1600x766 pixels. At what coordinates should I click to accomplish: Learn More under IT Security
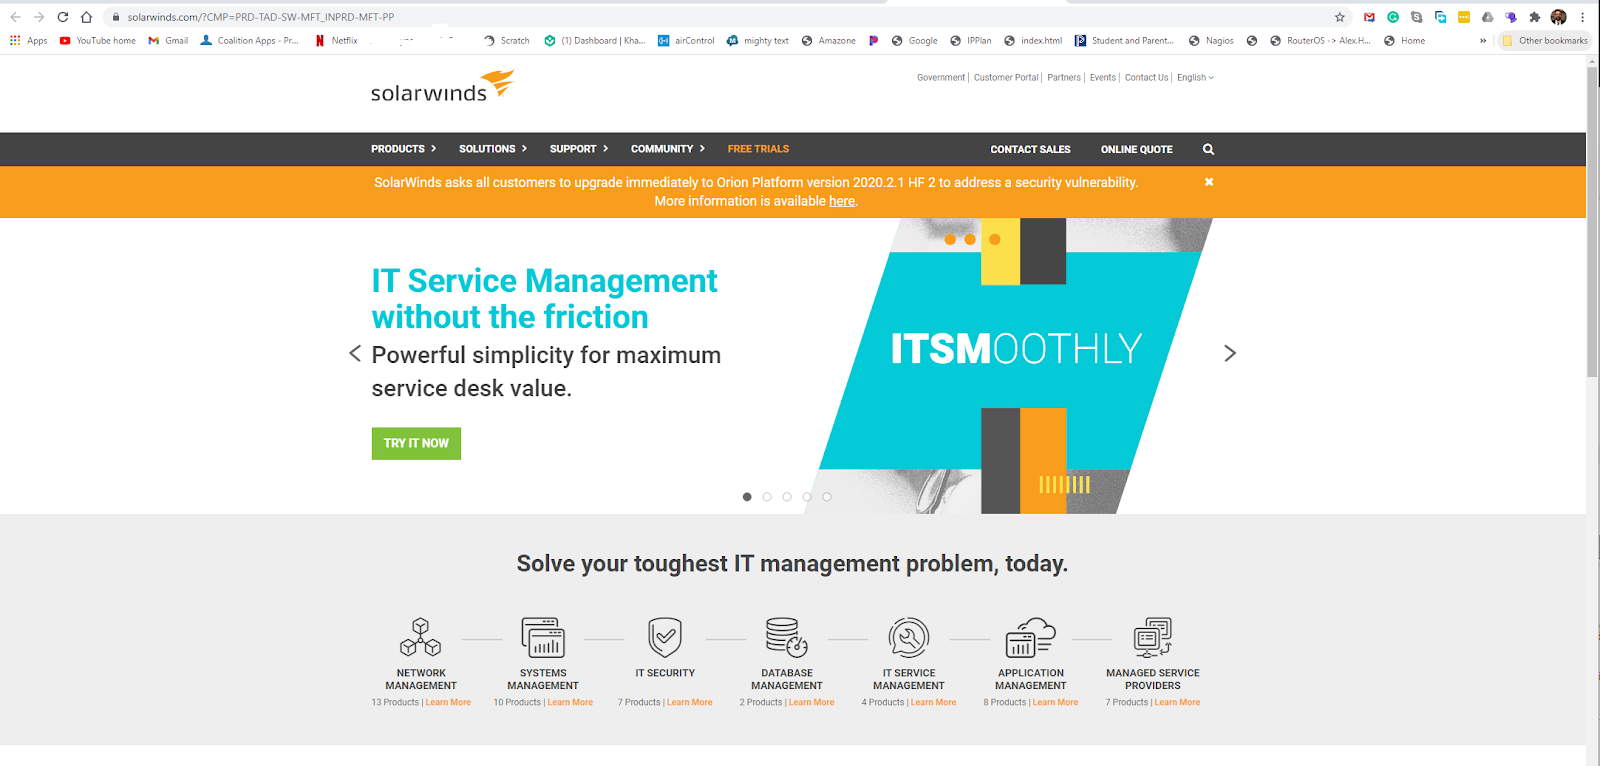point(690,703)
